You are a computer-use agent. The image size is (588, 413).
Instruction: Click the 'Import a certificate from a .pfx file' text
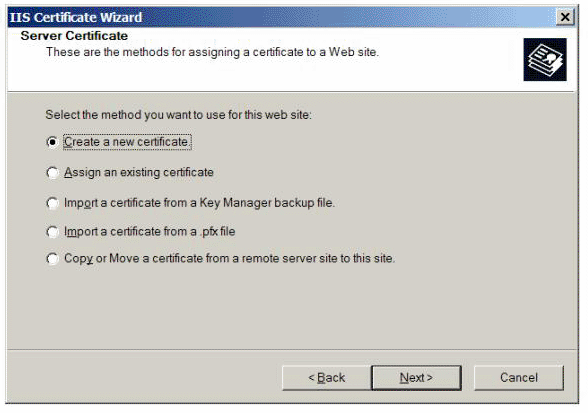(150, 232)
